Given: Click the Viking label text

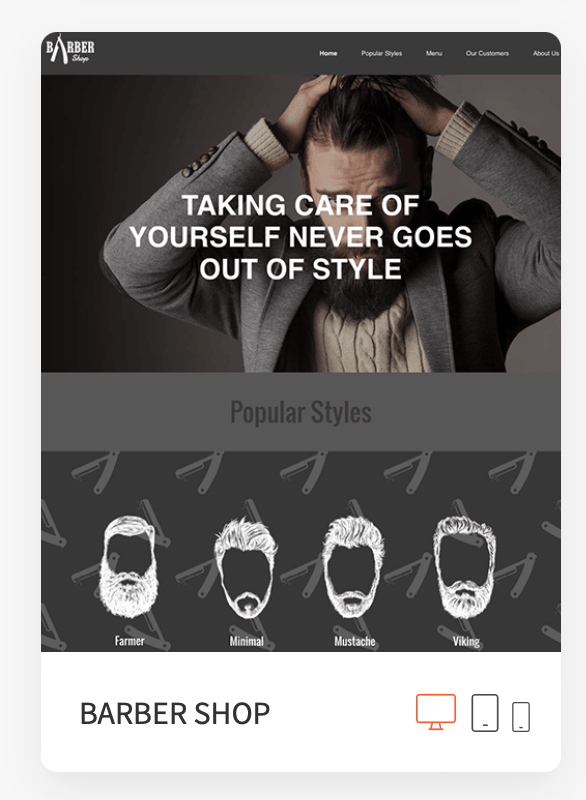Looking at the screenshot, I should coord(466,641).
